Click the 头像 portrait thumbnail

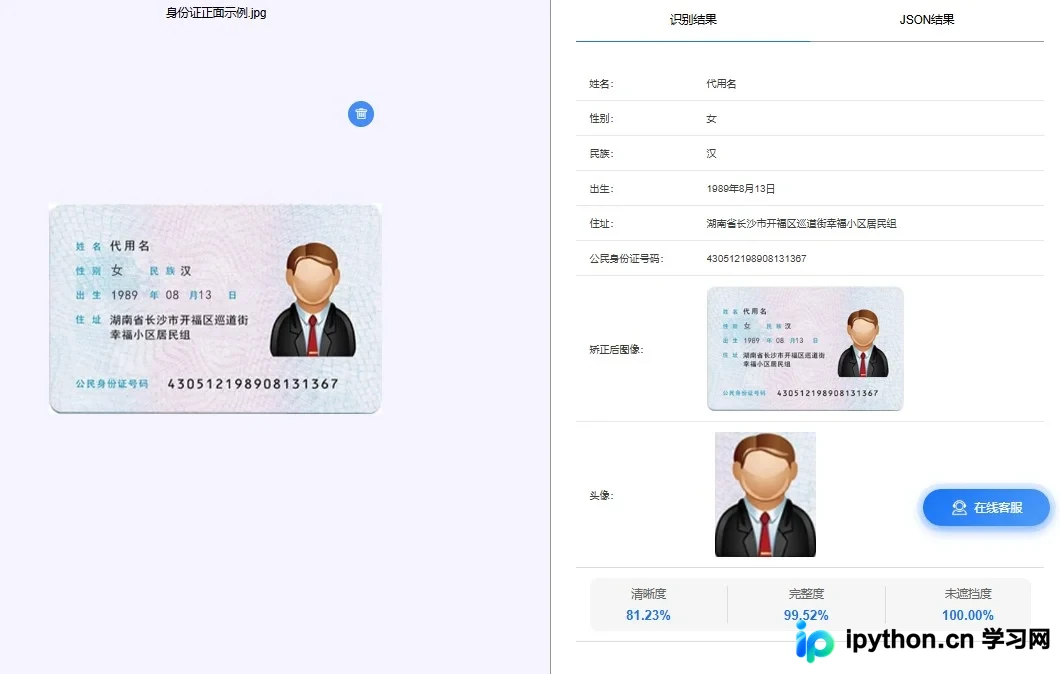coord(765,494)
